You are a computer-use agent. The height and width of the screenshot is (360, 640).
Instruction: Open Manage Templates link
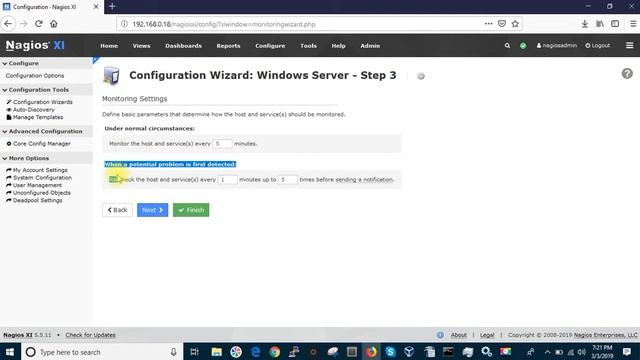tap(38, 117)
